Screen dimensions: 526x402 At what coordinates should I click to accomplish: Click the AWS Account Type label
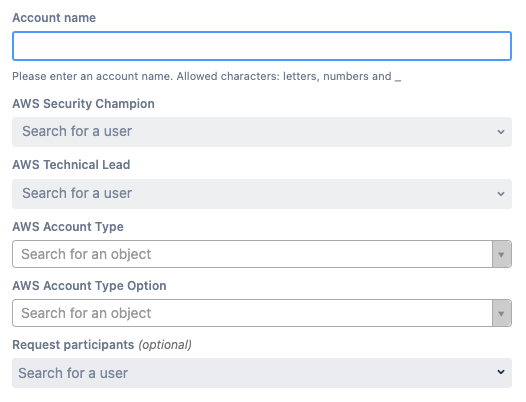(x=68, y=227)
